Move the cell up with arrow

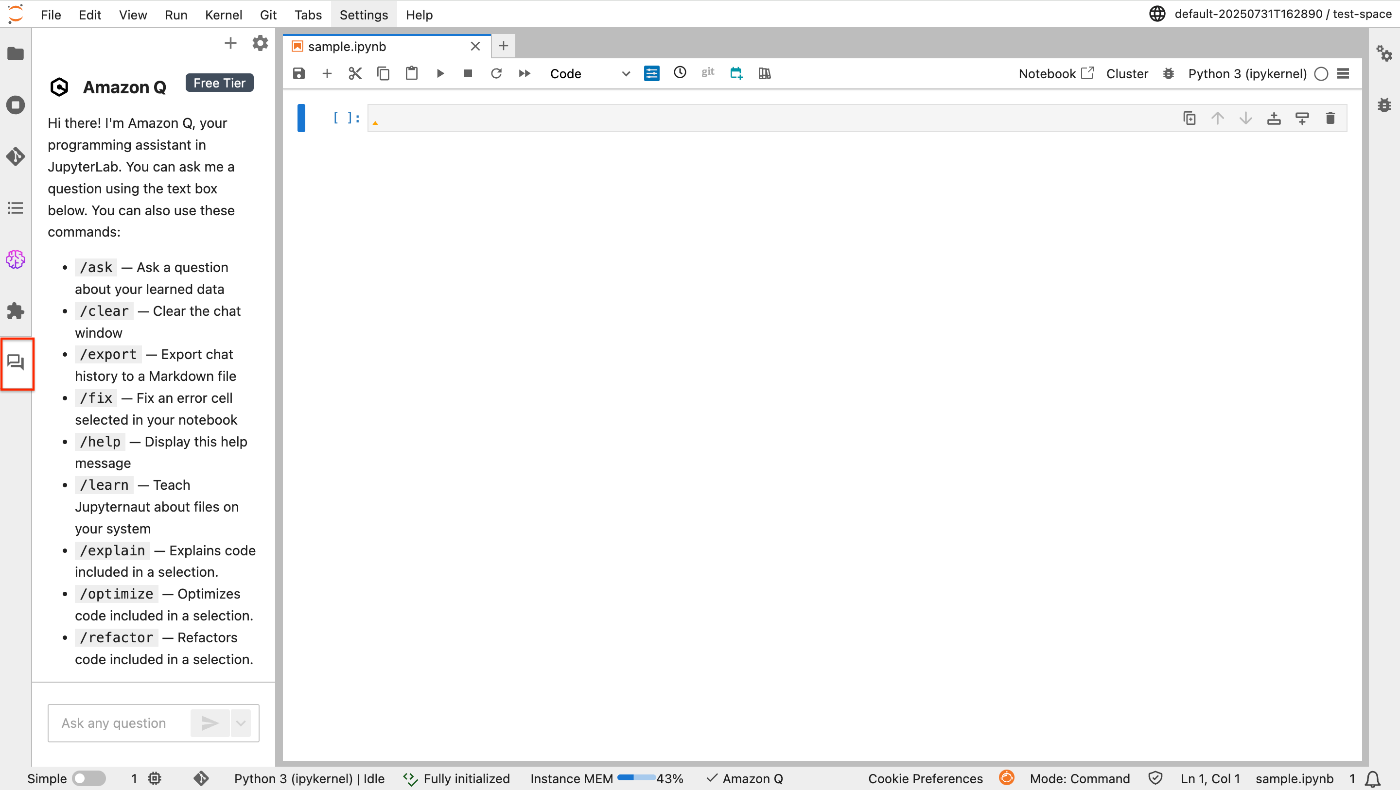[1217, 118]
